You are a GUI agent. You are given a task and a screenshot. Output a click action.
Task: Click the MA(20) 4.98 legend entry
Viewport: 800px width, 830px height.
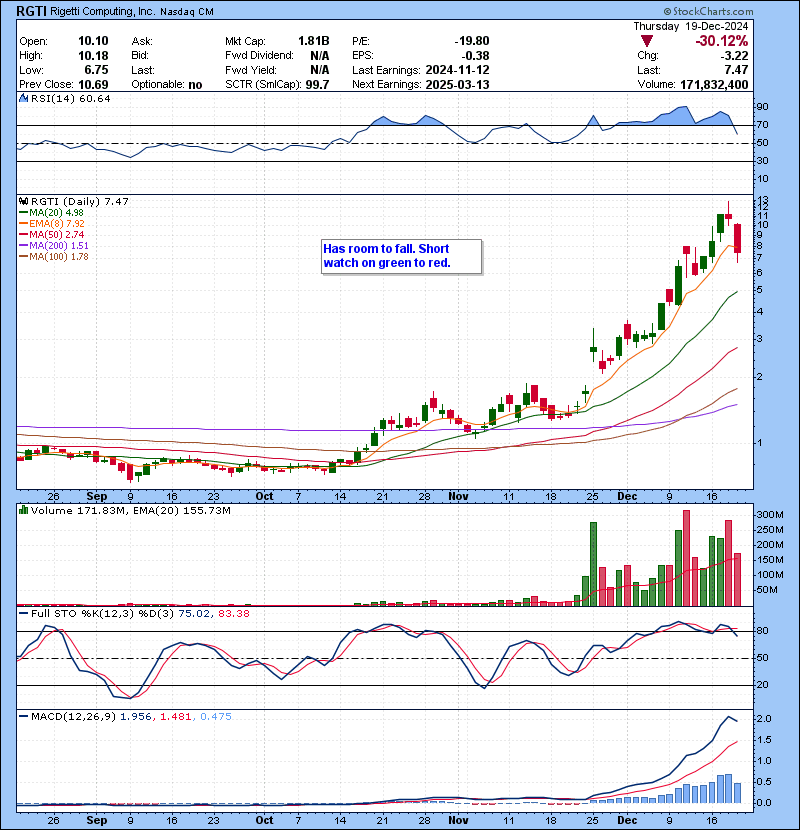(x=51, y=213)
